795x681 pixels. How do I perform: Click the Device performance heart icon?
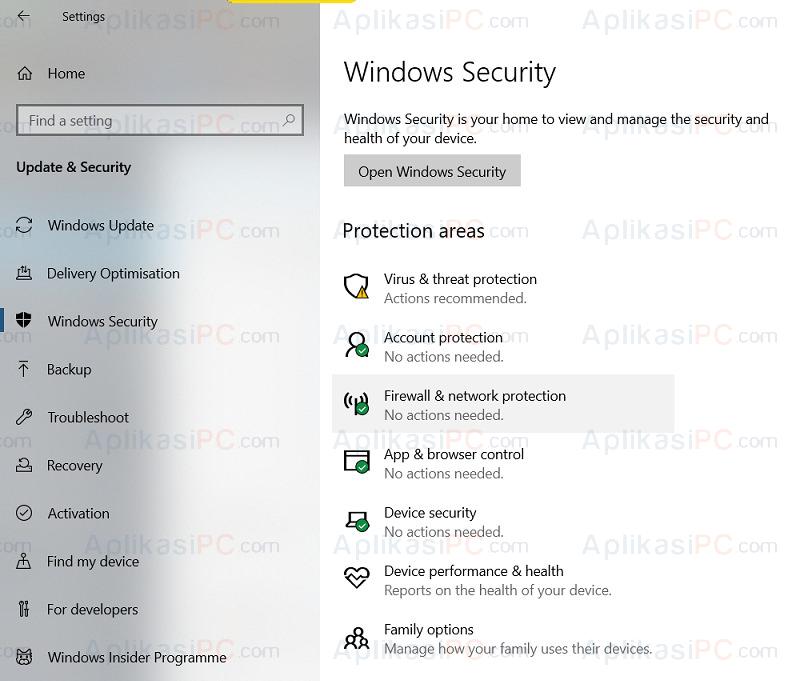click(356, 578)
